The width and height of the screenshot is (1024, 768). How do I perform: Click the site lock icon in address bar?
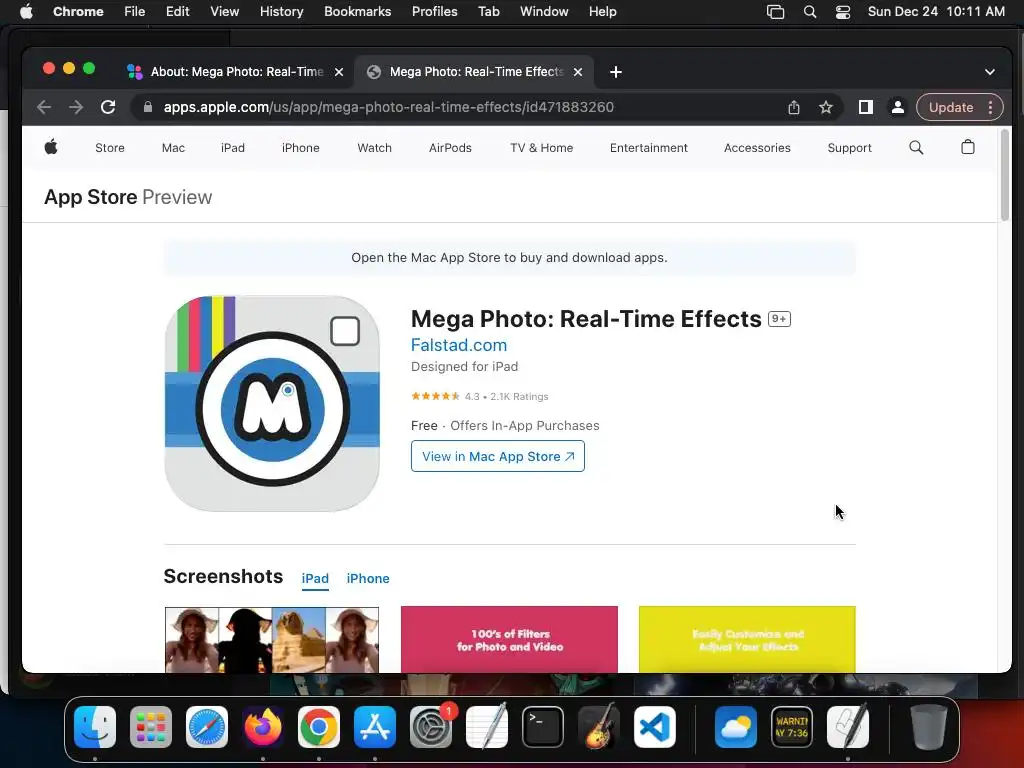148,107
